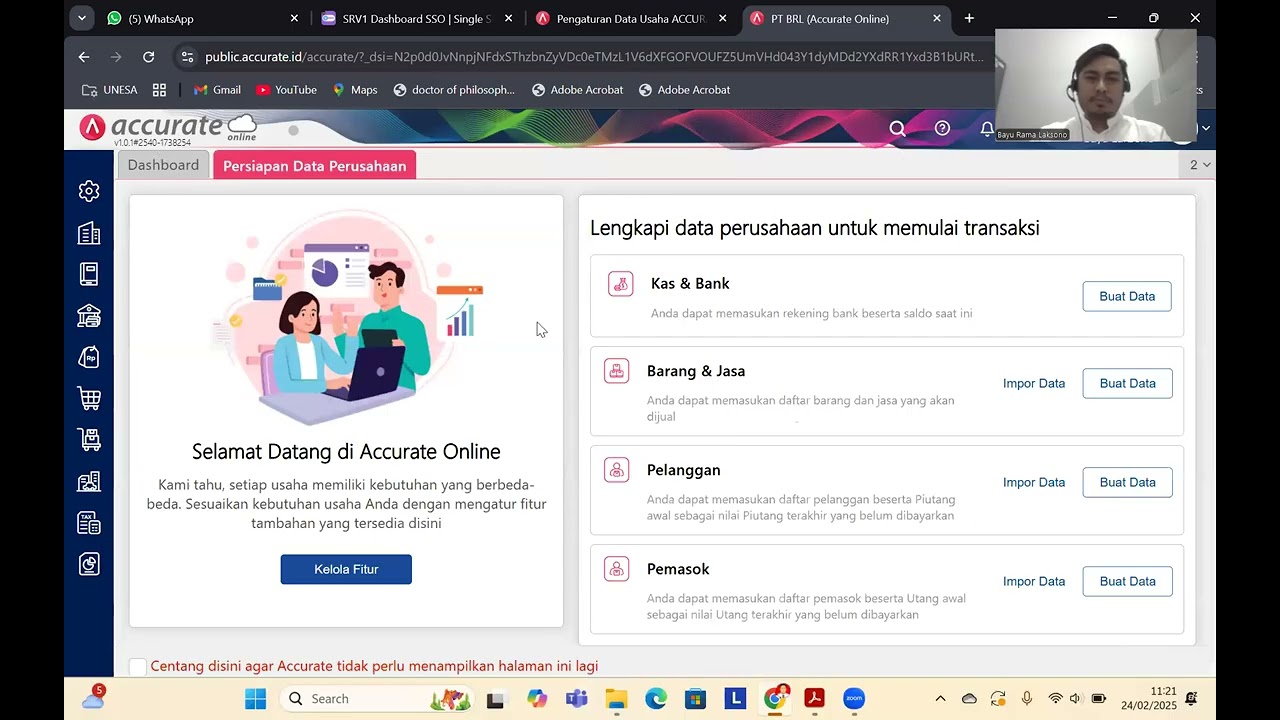
Task: Open Adobe Acrobat from the taskbar
Action: point(814,699)
